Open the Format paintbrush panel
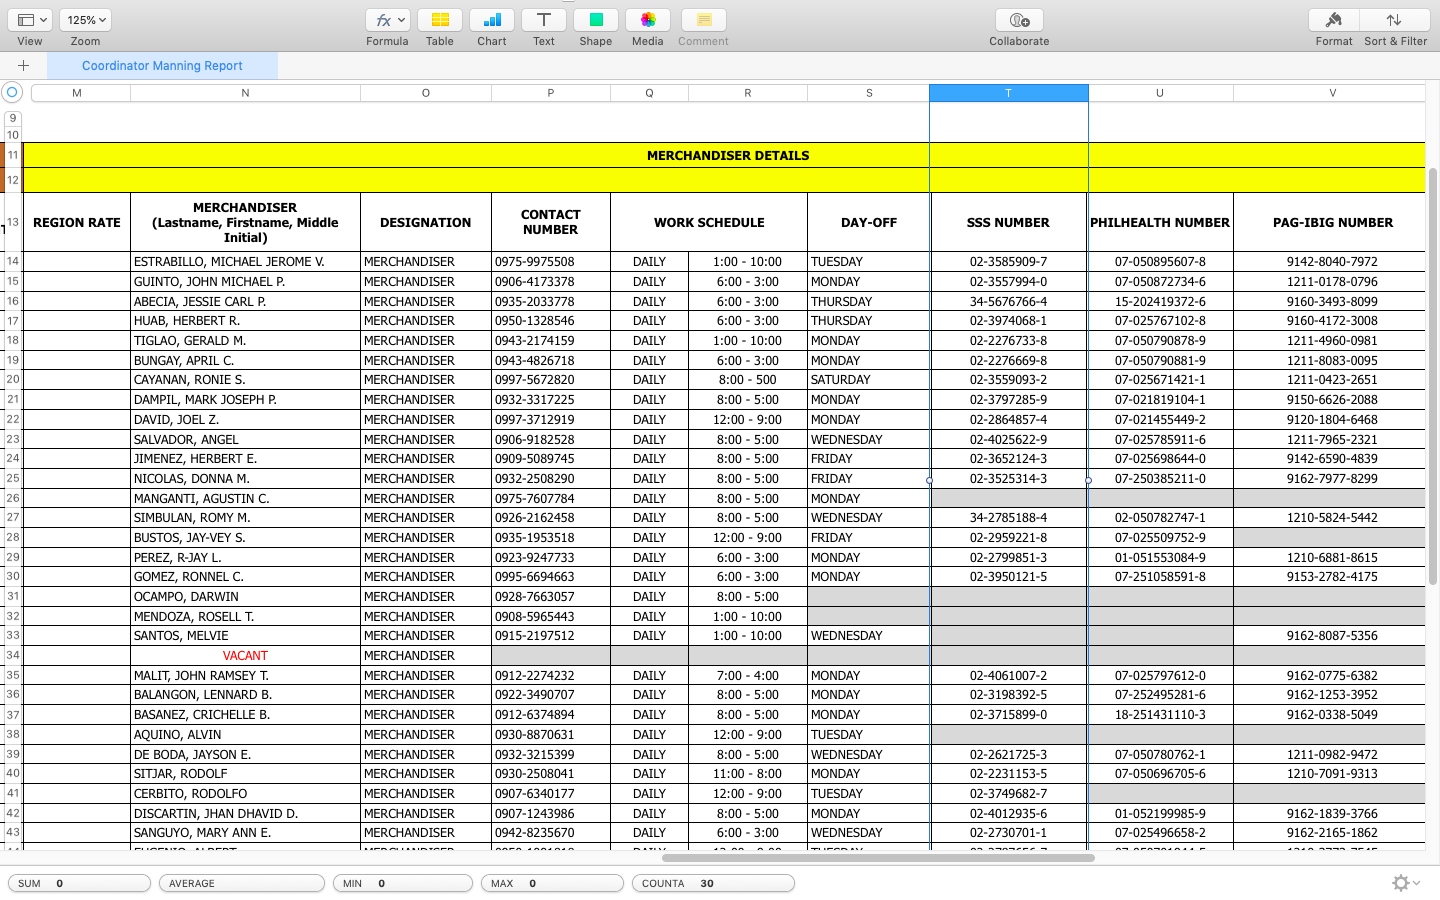Viewport: 1440px width, 900px height. point(1334,20)
